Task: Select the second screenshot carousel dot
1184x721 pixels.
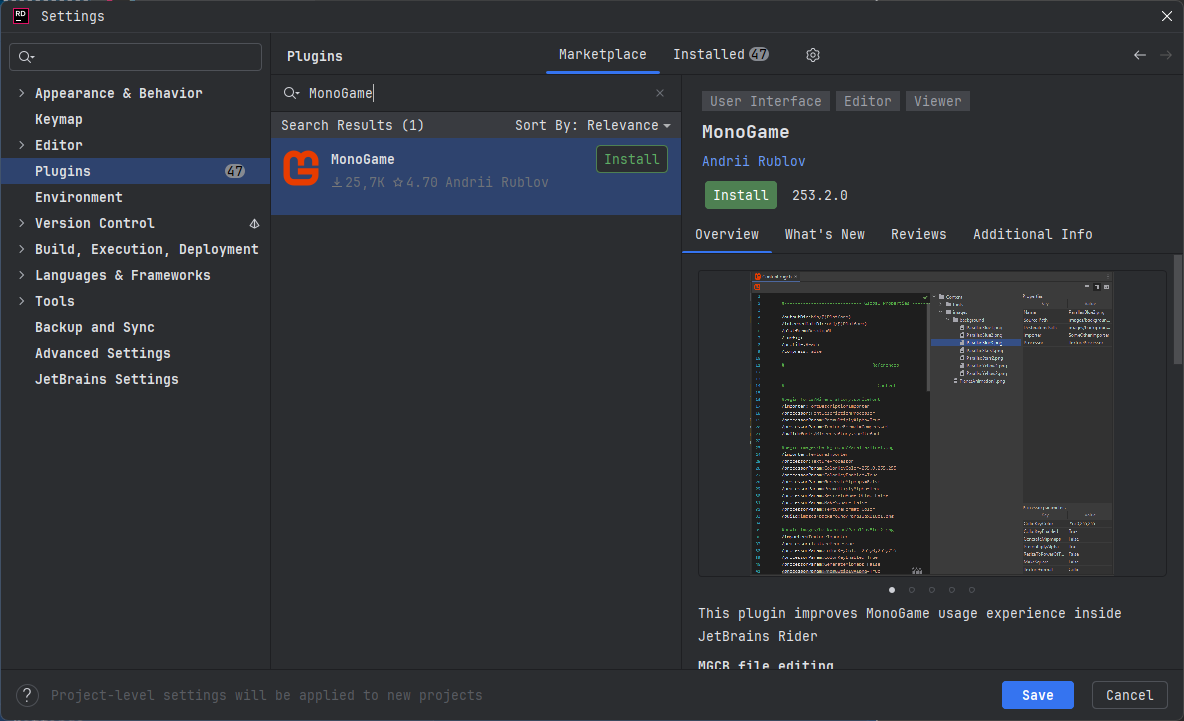Action: pyautogui.click(x=911, y=590)
